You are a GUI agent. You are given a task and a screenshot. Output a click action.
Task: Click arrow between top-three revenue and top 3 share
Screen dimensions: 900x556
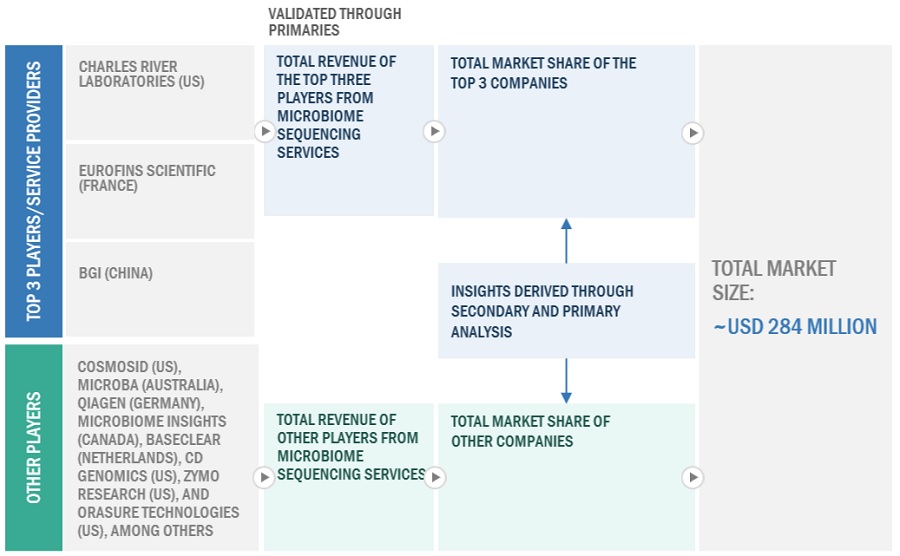click(x=434, y=131)
